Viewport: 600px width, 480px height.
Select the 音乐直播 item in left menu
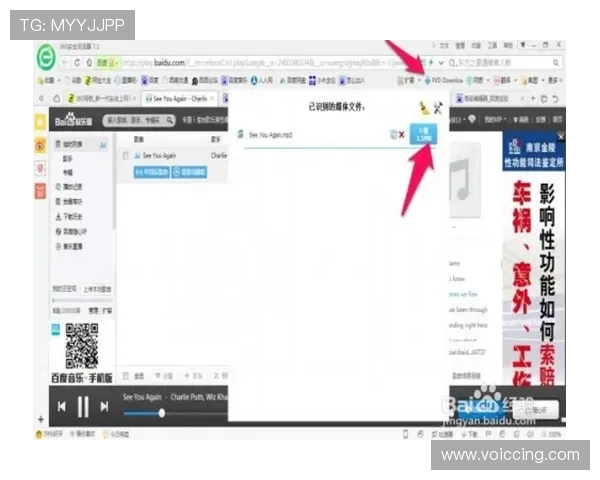69,247
